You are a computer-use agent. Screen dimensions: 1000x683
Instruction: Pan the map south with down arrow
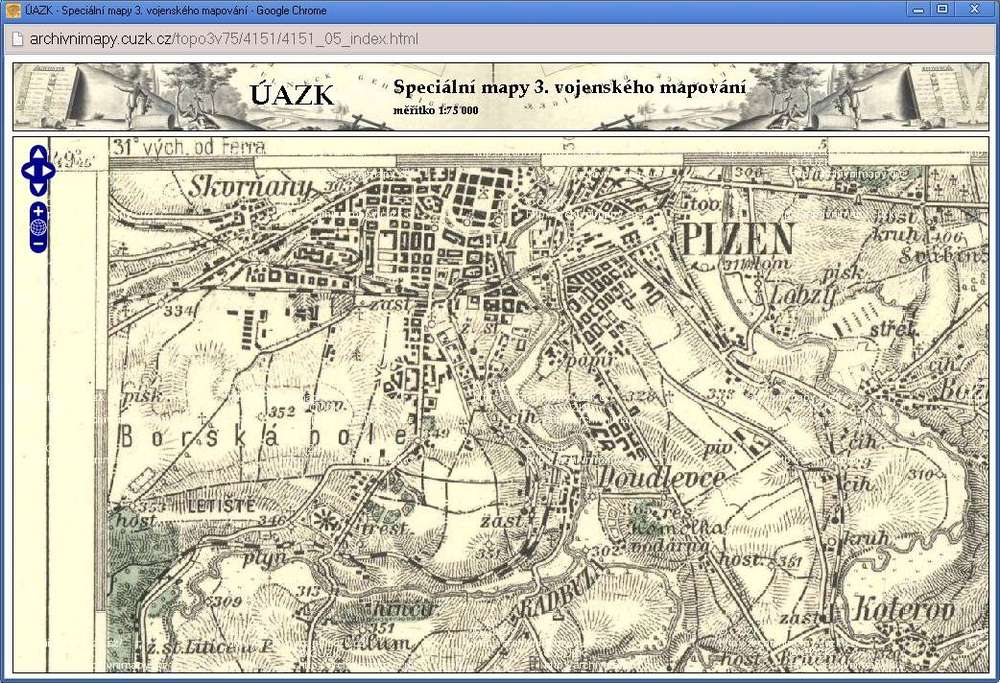point(38,187)
